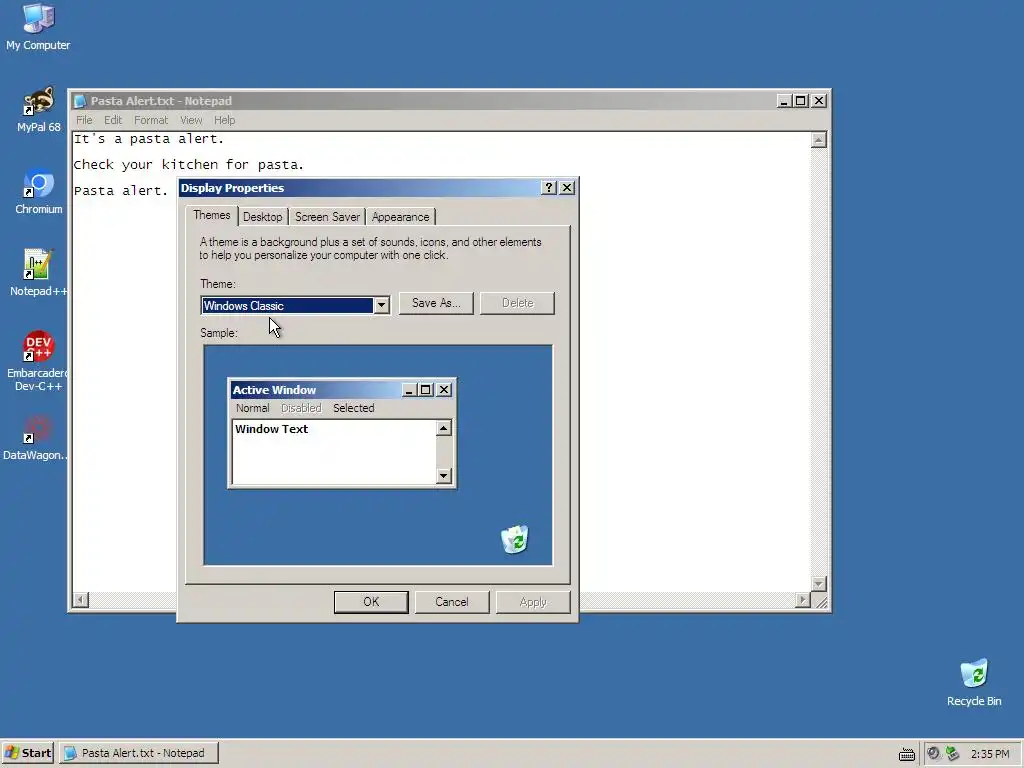Viewport: 1024px width, 768px height.
Task: Maximize the Notepad window
Action: pos(801,101)
